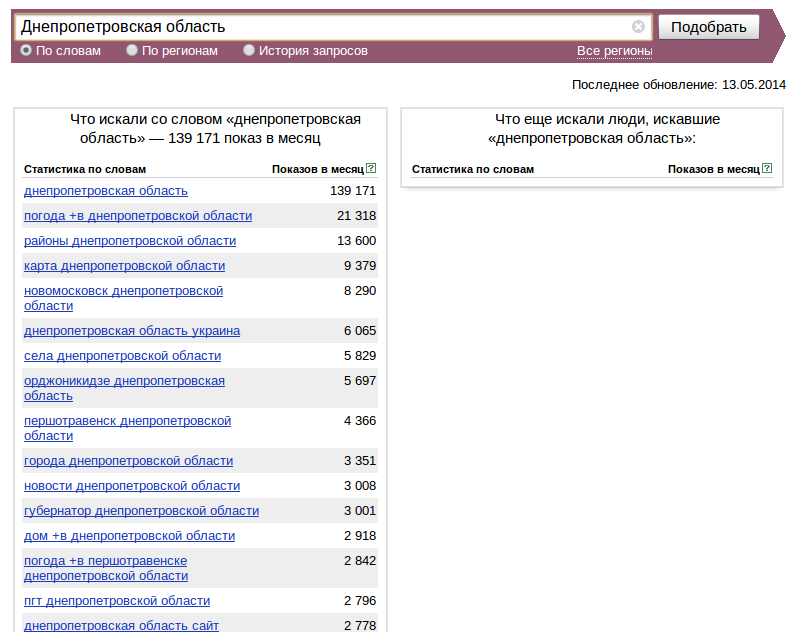
Task: Open the link 'днепропетровская область украина'
Action: [132, 331]
